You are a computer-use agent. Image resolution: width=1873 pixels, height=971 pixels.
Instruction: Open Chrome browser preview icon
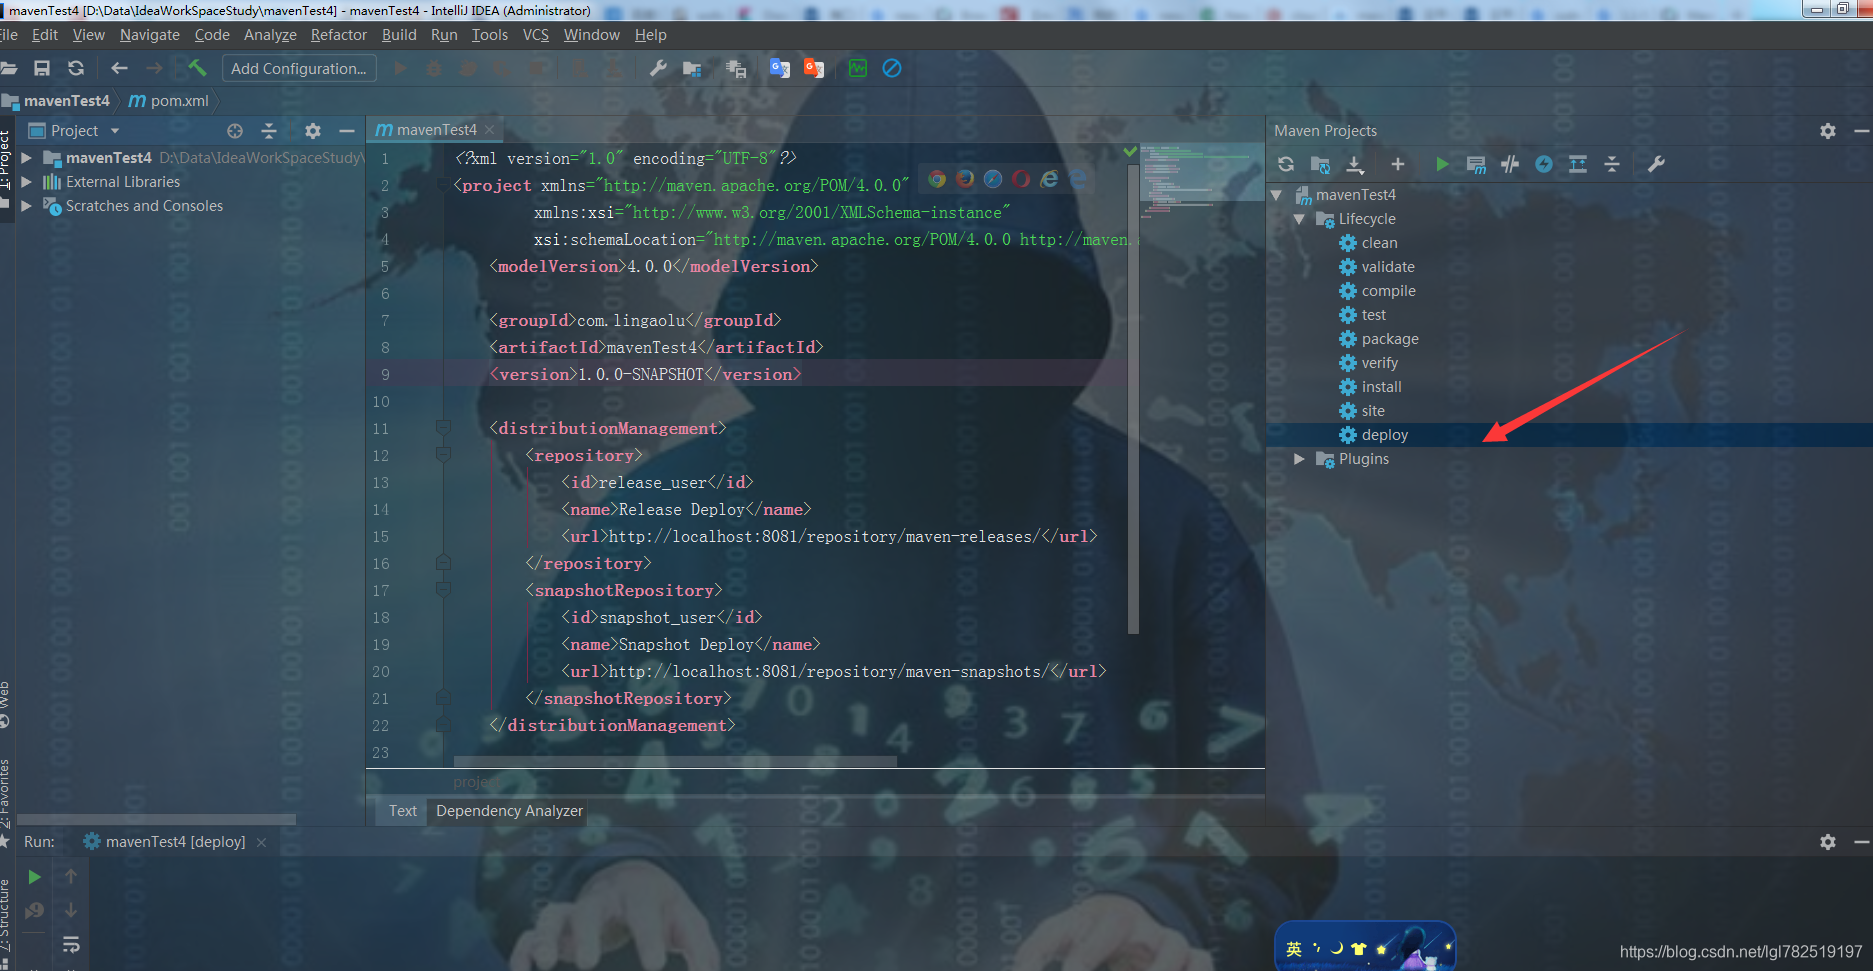click(x=937, y=179)
